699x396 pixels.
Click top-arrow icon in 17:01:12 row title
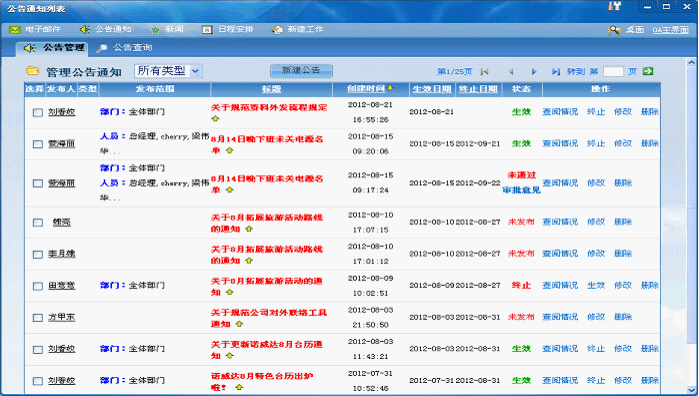click(249, 260)
